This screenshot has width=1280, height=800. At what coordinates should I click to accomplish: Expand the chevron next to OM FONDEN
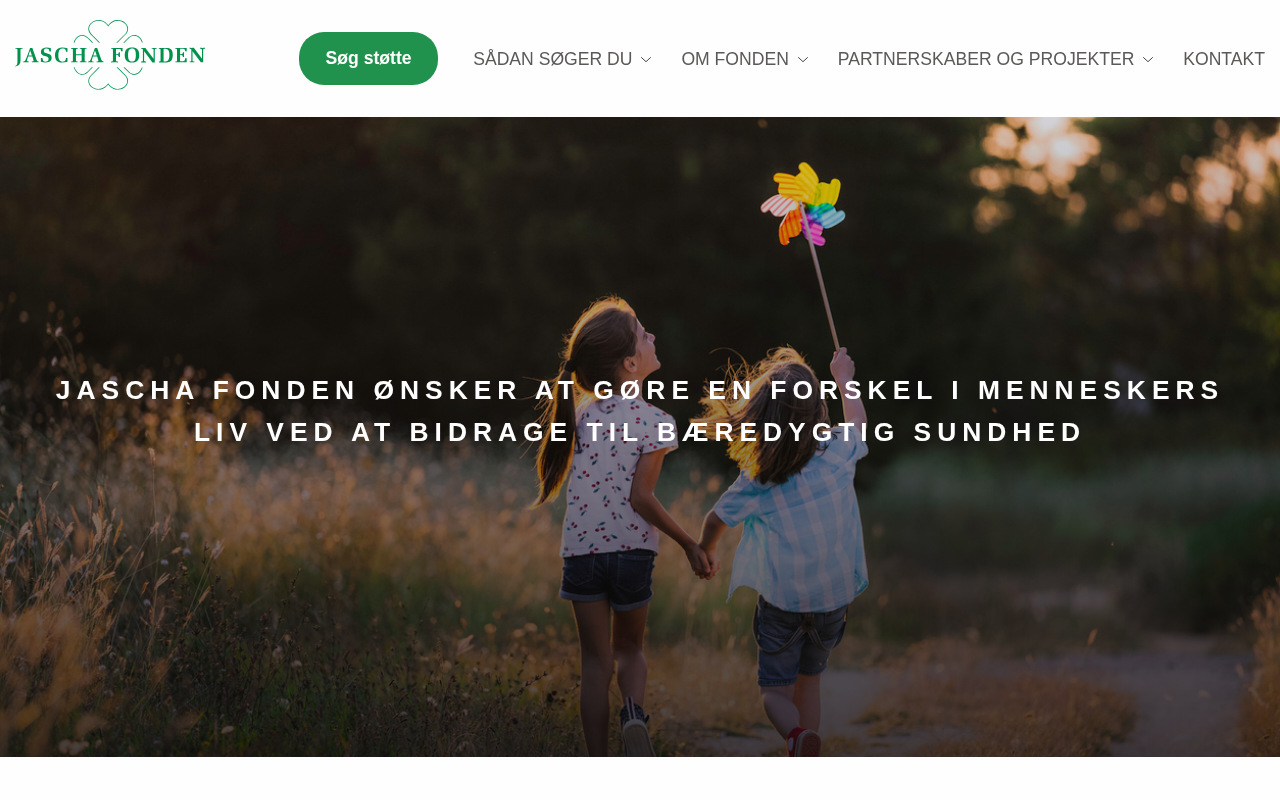point(802,60)
